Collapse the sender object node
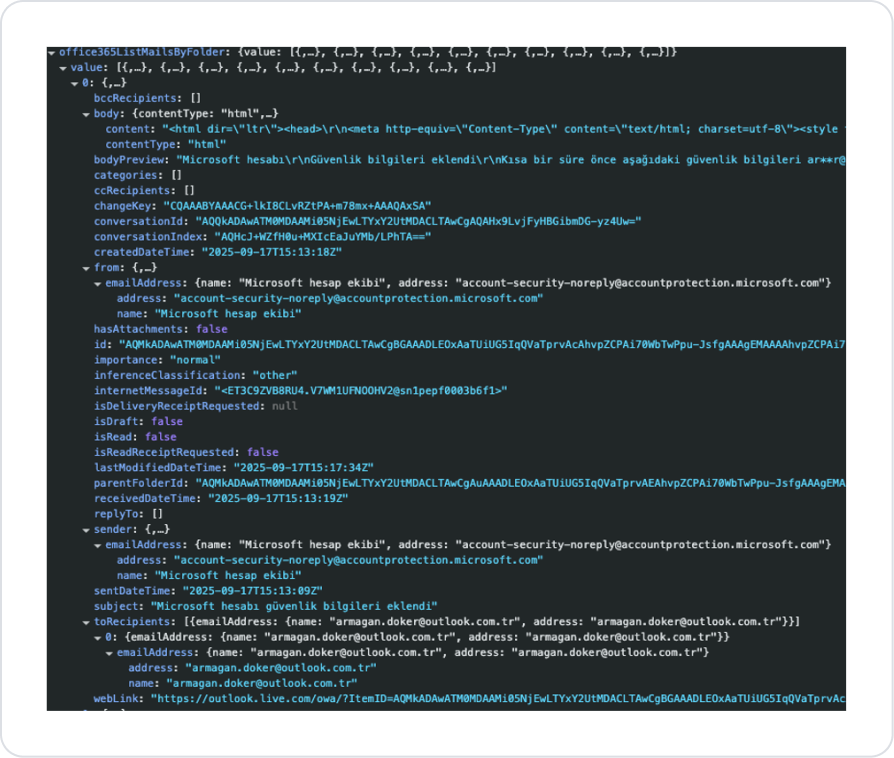894x758 pixels. [86, 530]
